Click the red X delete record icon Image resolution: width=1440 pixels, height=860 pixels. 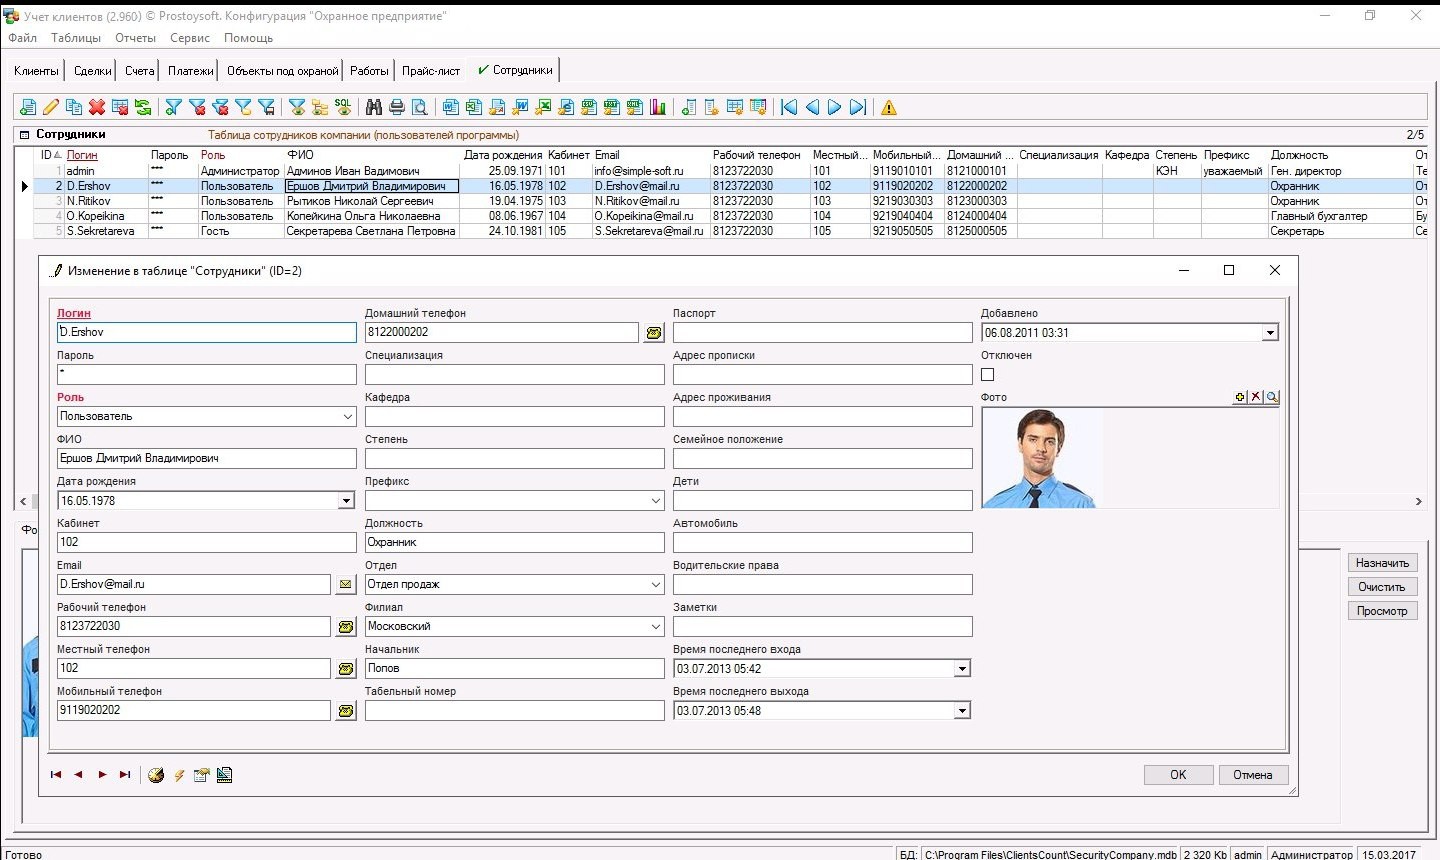pos(97,107)
